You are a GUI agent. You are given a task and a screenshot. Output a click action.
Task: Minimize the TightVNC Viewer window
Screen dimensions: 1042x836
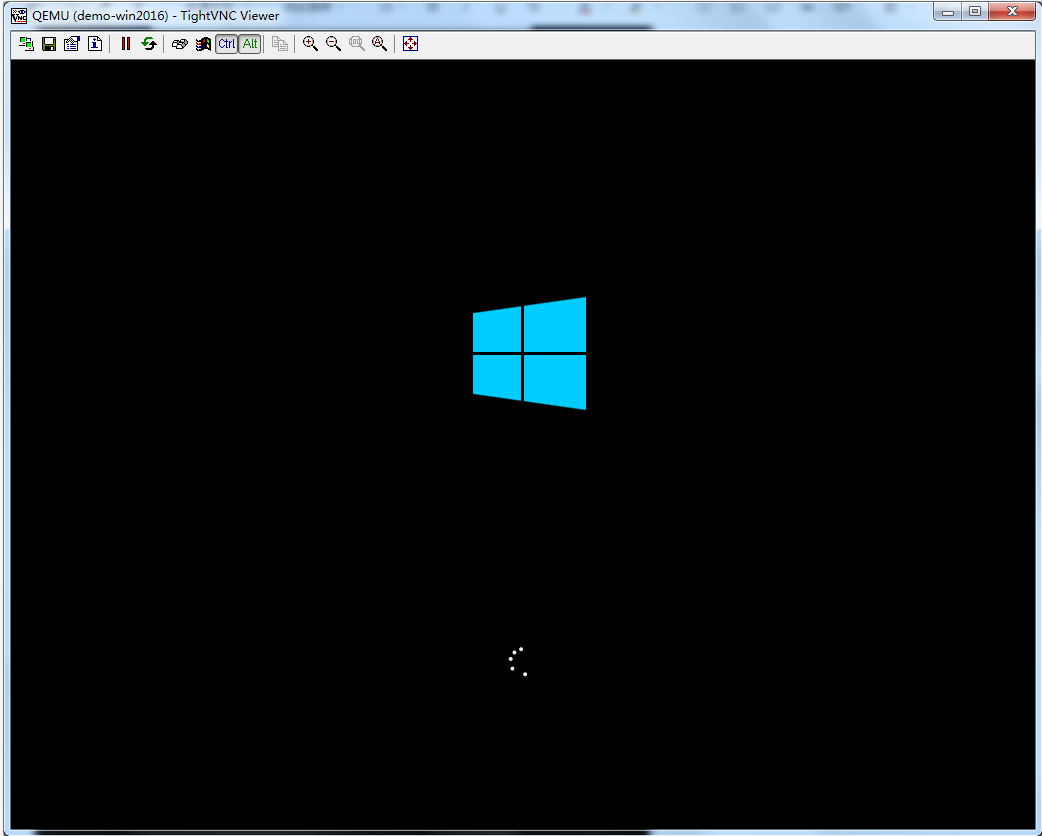click(948, 11)
